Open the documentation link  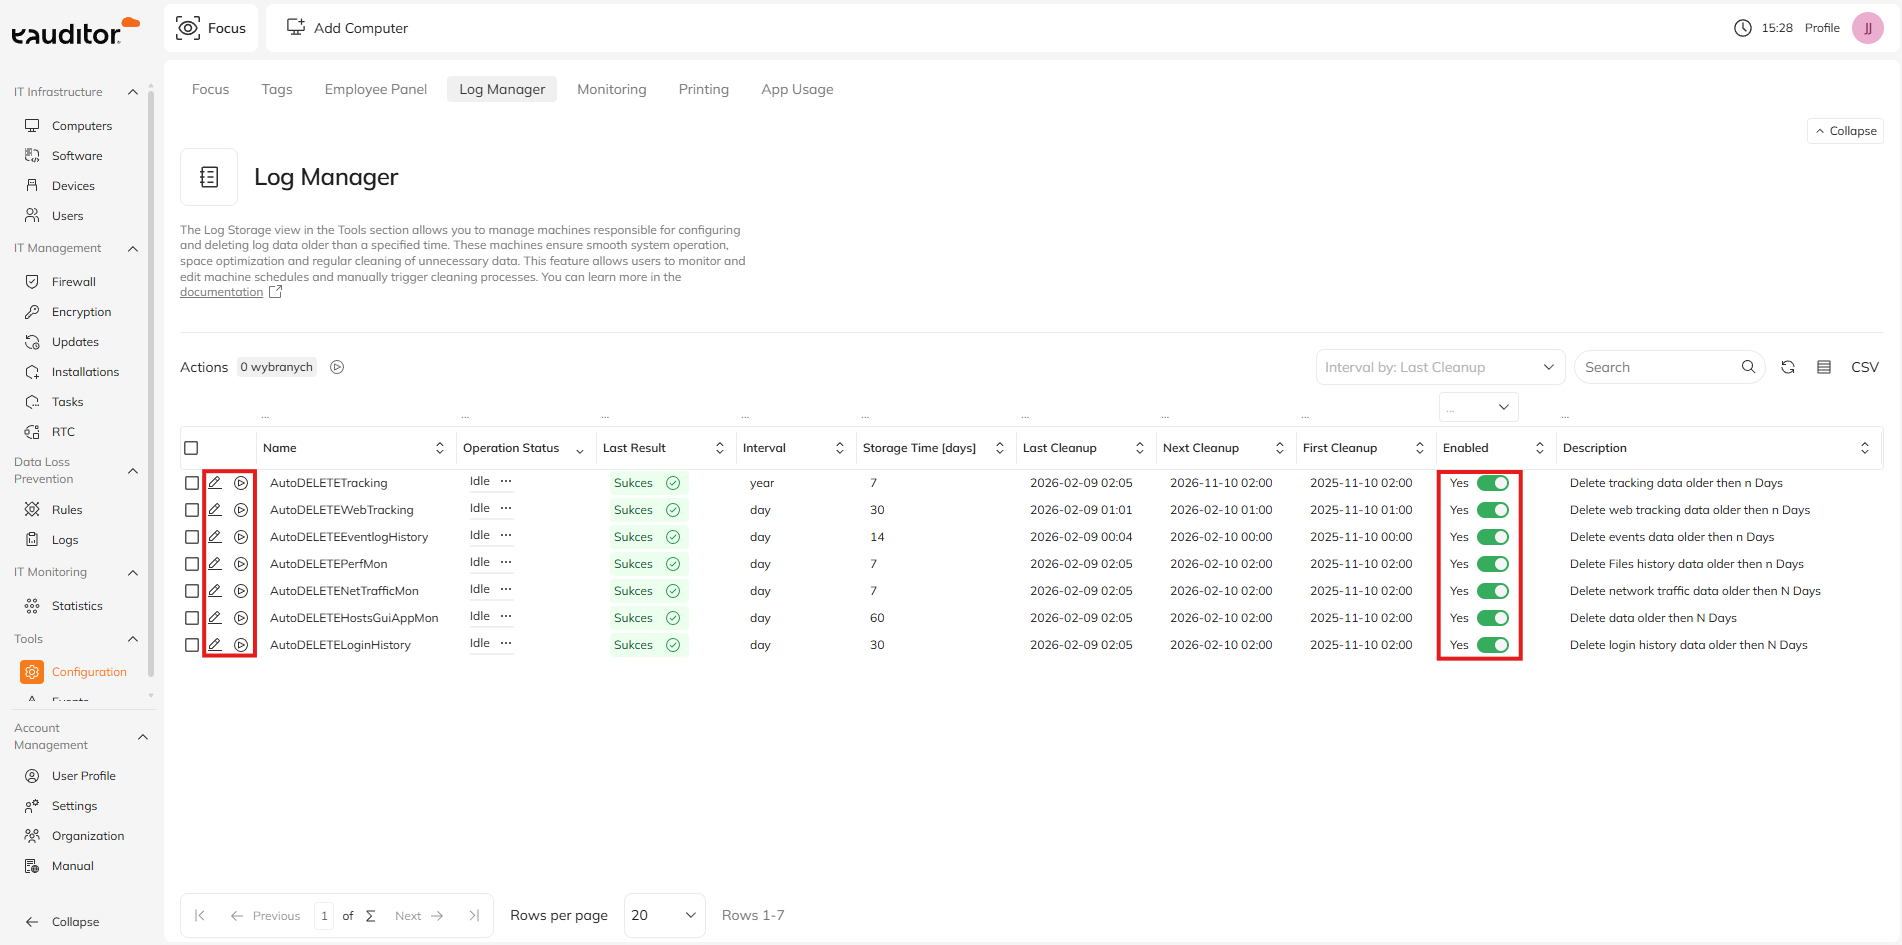(221, 292)
